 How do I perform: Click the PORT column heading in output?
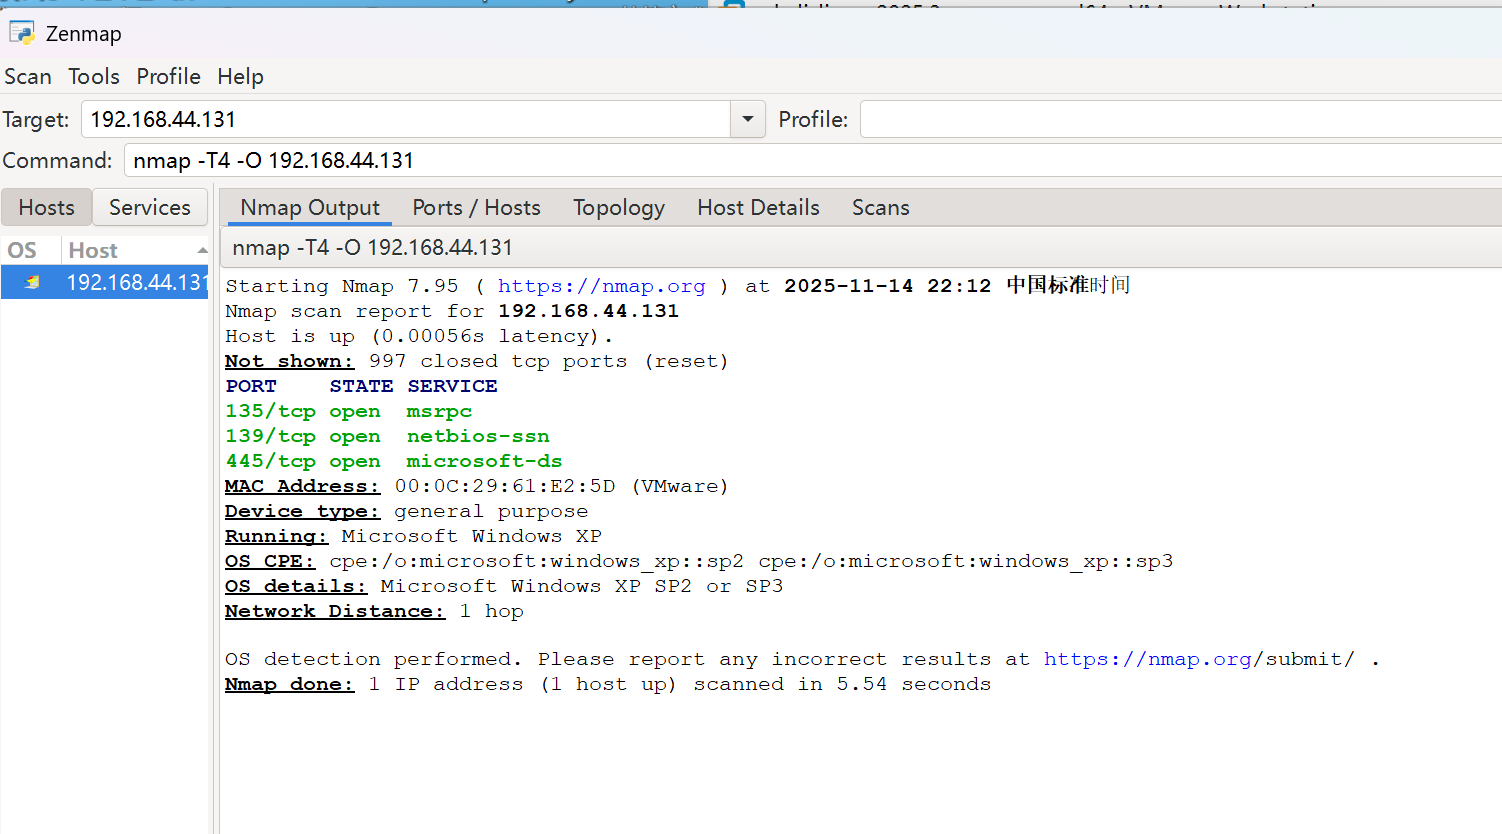tap(251, 386)
